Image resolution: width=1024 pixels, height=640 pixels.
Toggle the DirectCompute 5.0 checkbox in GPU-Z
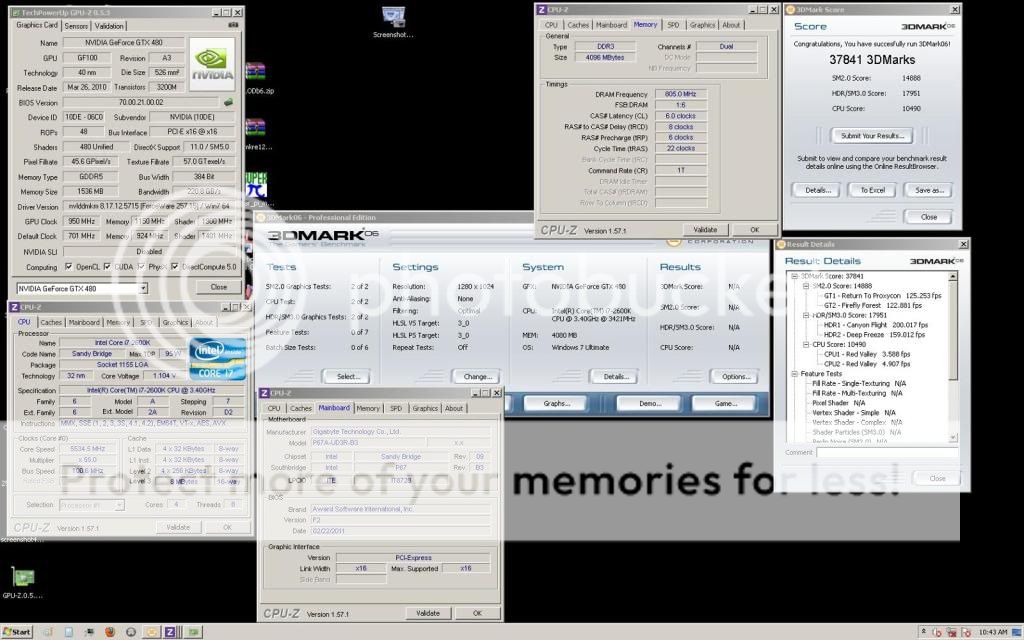pos(174,266)
